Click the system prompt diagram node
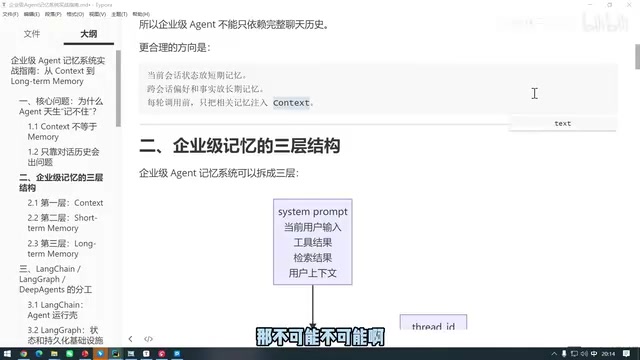Viewport: 640px width, 360px height. (313, 242)
